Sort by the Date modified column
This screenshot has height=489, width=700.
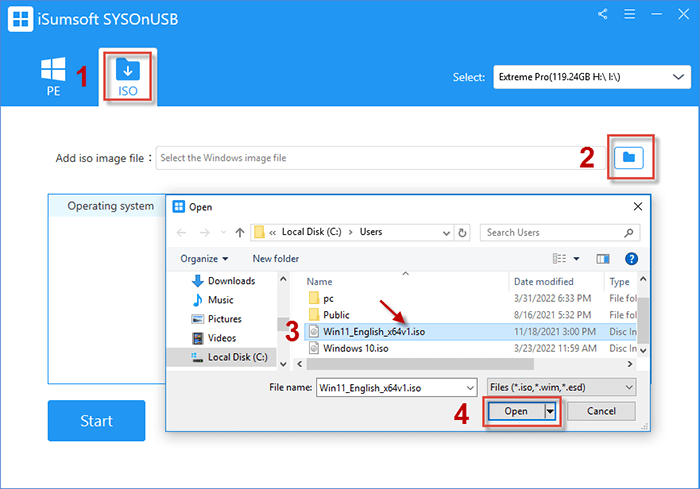544,282
